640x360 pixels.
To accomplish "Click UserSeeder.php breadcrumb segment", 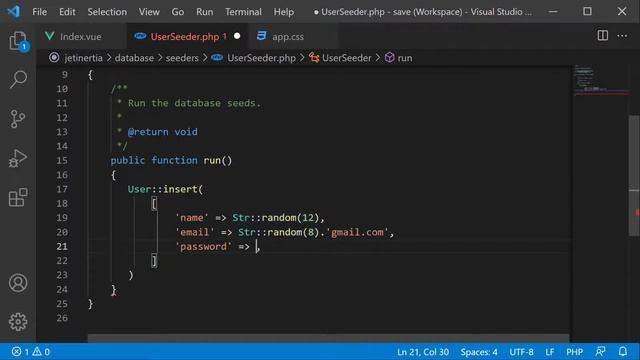I will pyautogui.click(x=261, y=58).
